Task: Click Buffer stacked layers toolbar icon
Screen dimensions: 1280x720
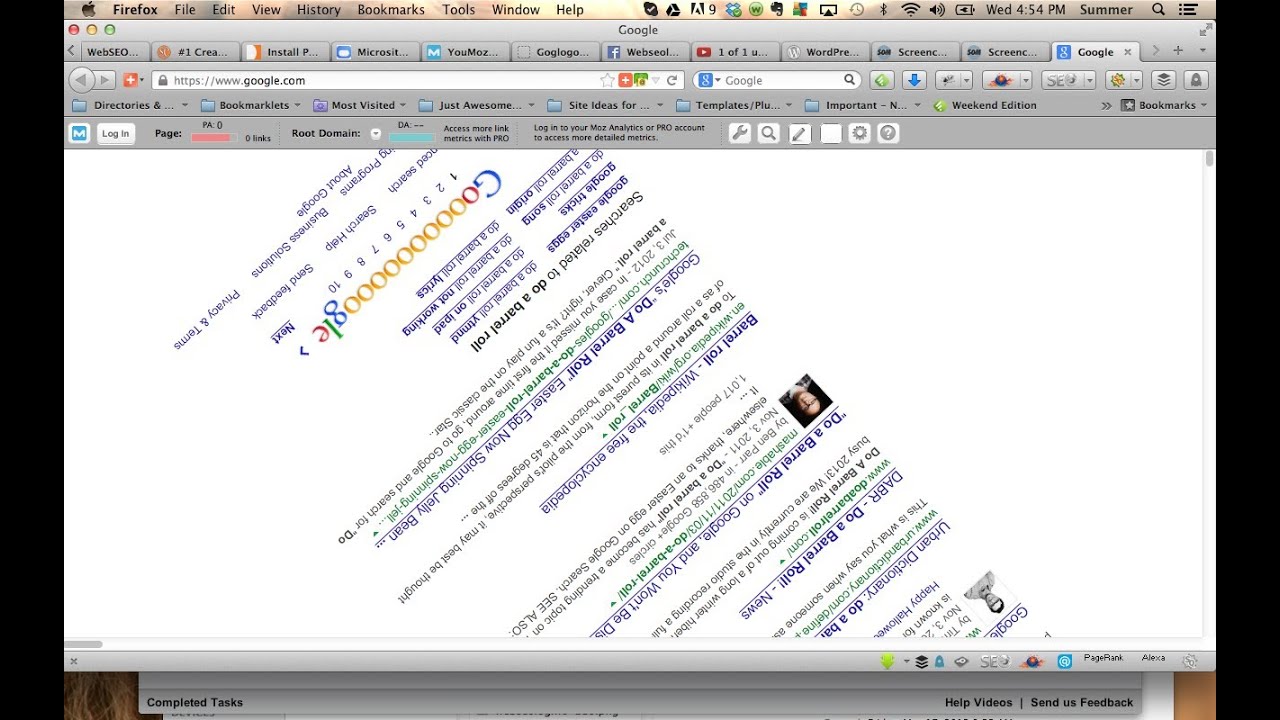Action: (1163, 80)
